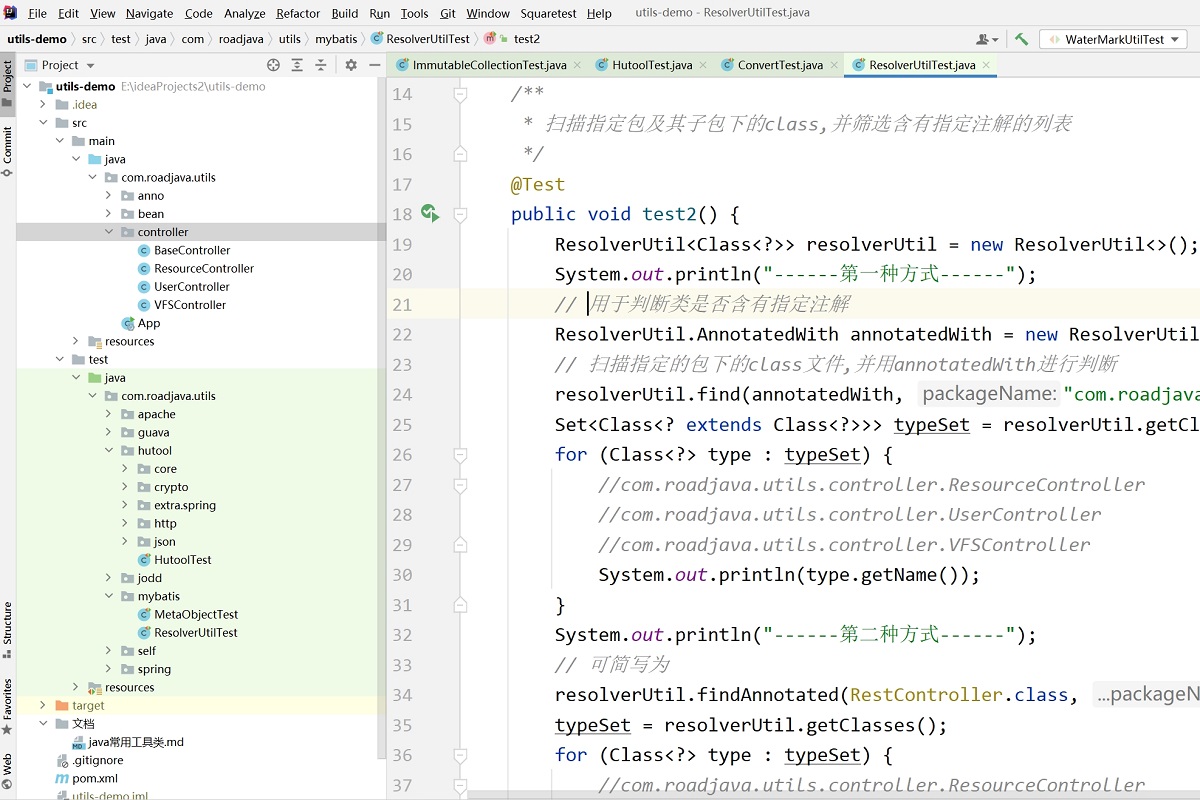Open the Web tool window side tab
Image resolution: width=1200 pixels, height=800 pixels.
(8, 771)
